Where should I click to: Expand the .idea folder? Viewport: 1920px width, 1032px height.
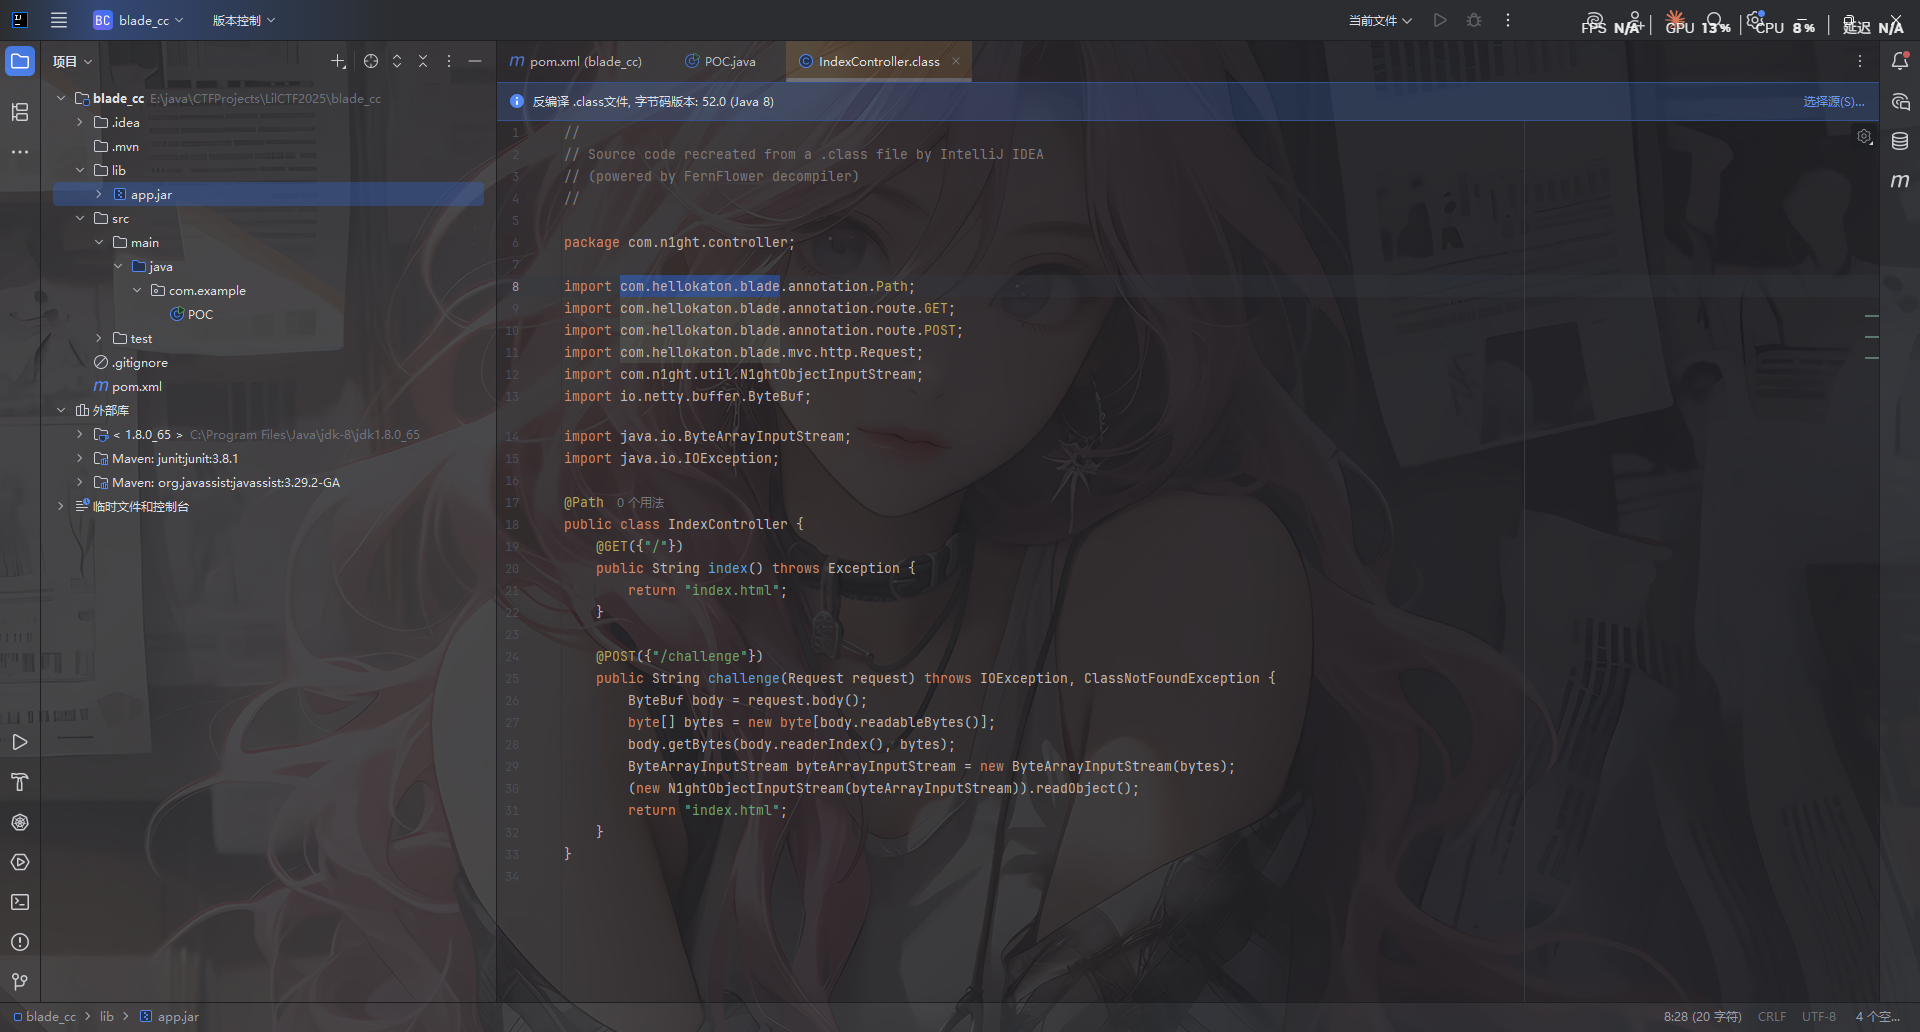(x=80, y=122)
